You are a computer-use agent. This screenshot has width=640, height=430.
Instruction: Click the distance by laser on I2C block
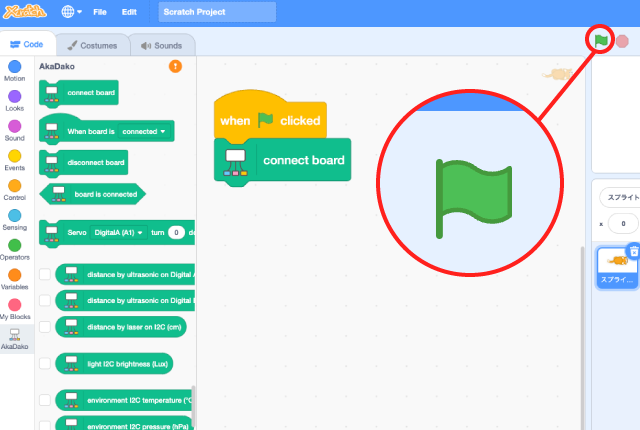[x=121, y=327]
